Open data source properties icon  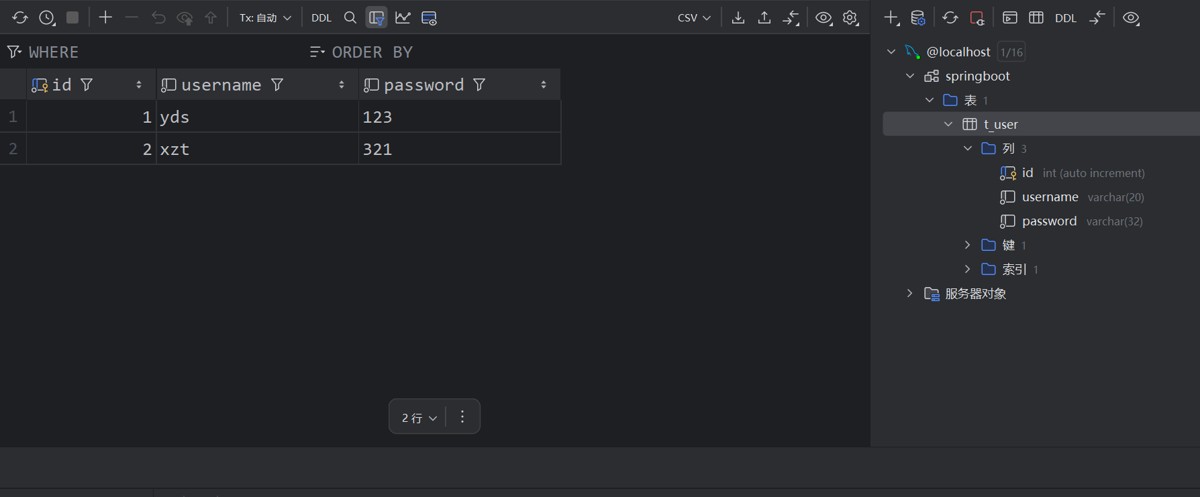(917, 18)
